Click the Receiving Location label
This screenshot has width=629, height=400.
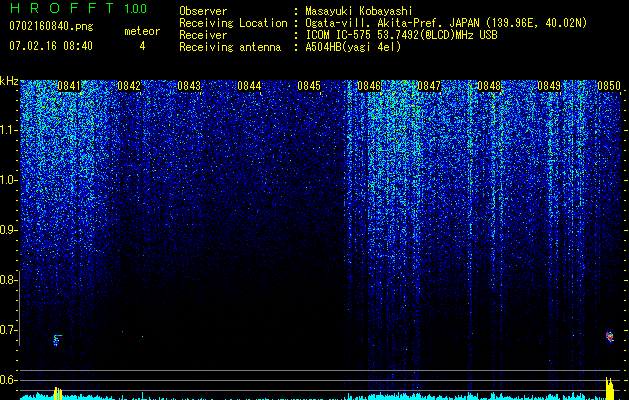point(233,23)
